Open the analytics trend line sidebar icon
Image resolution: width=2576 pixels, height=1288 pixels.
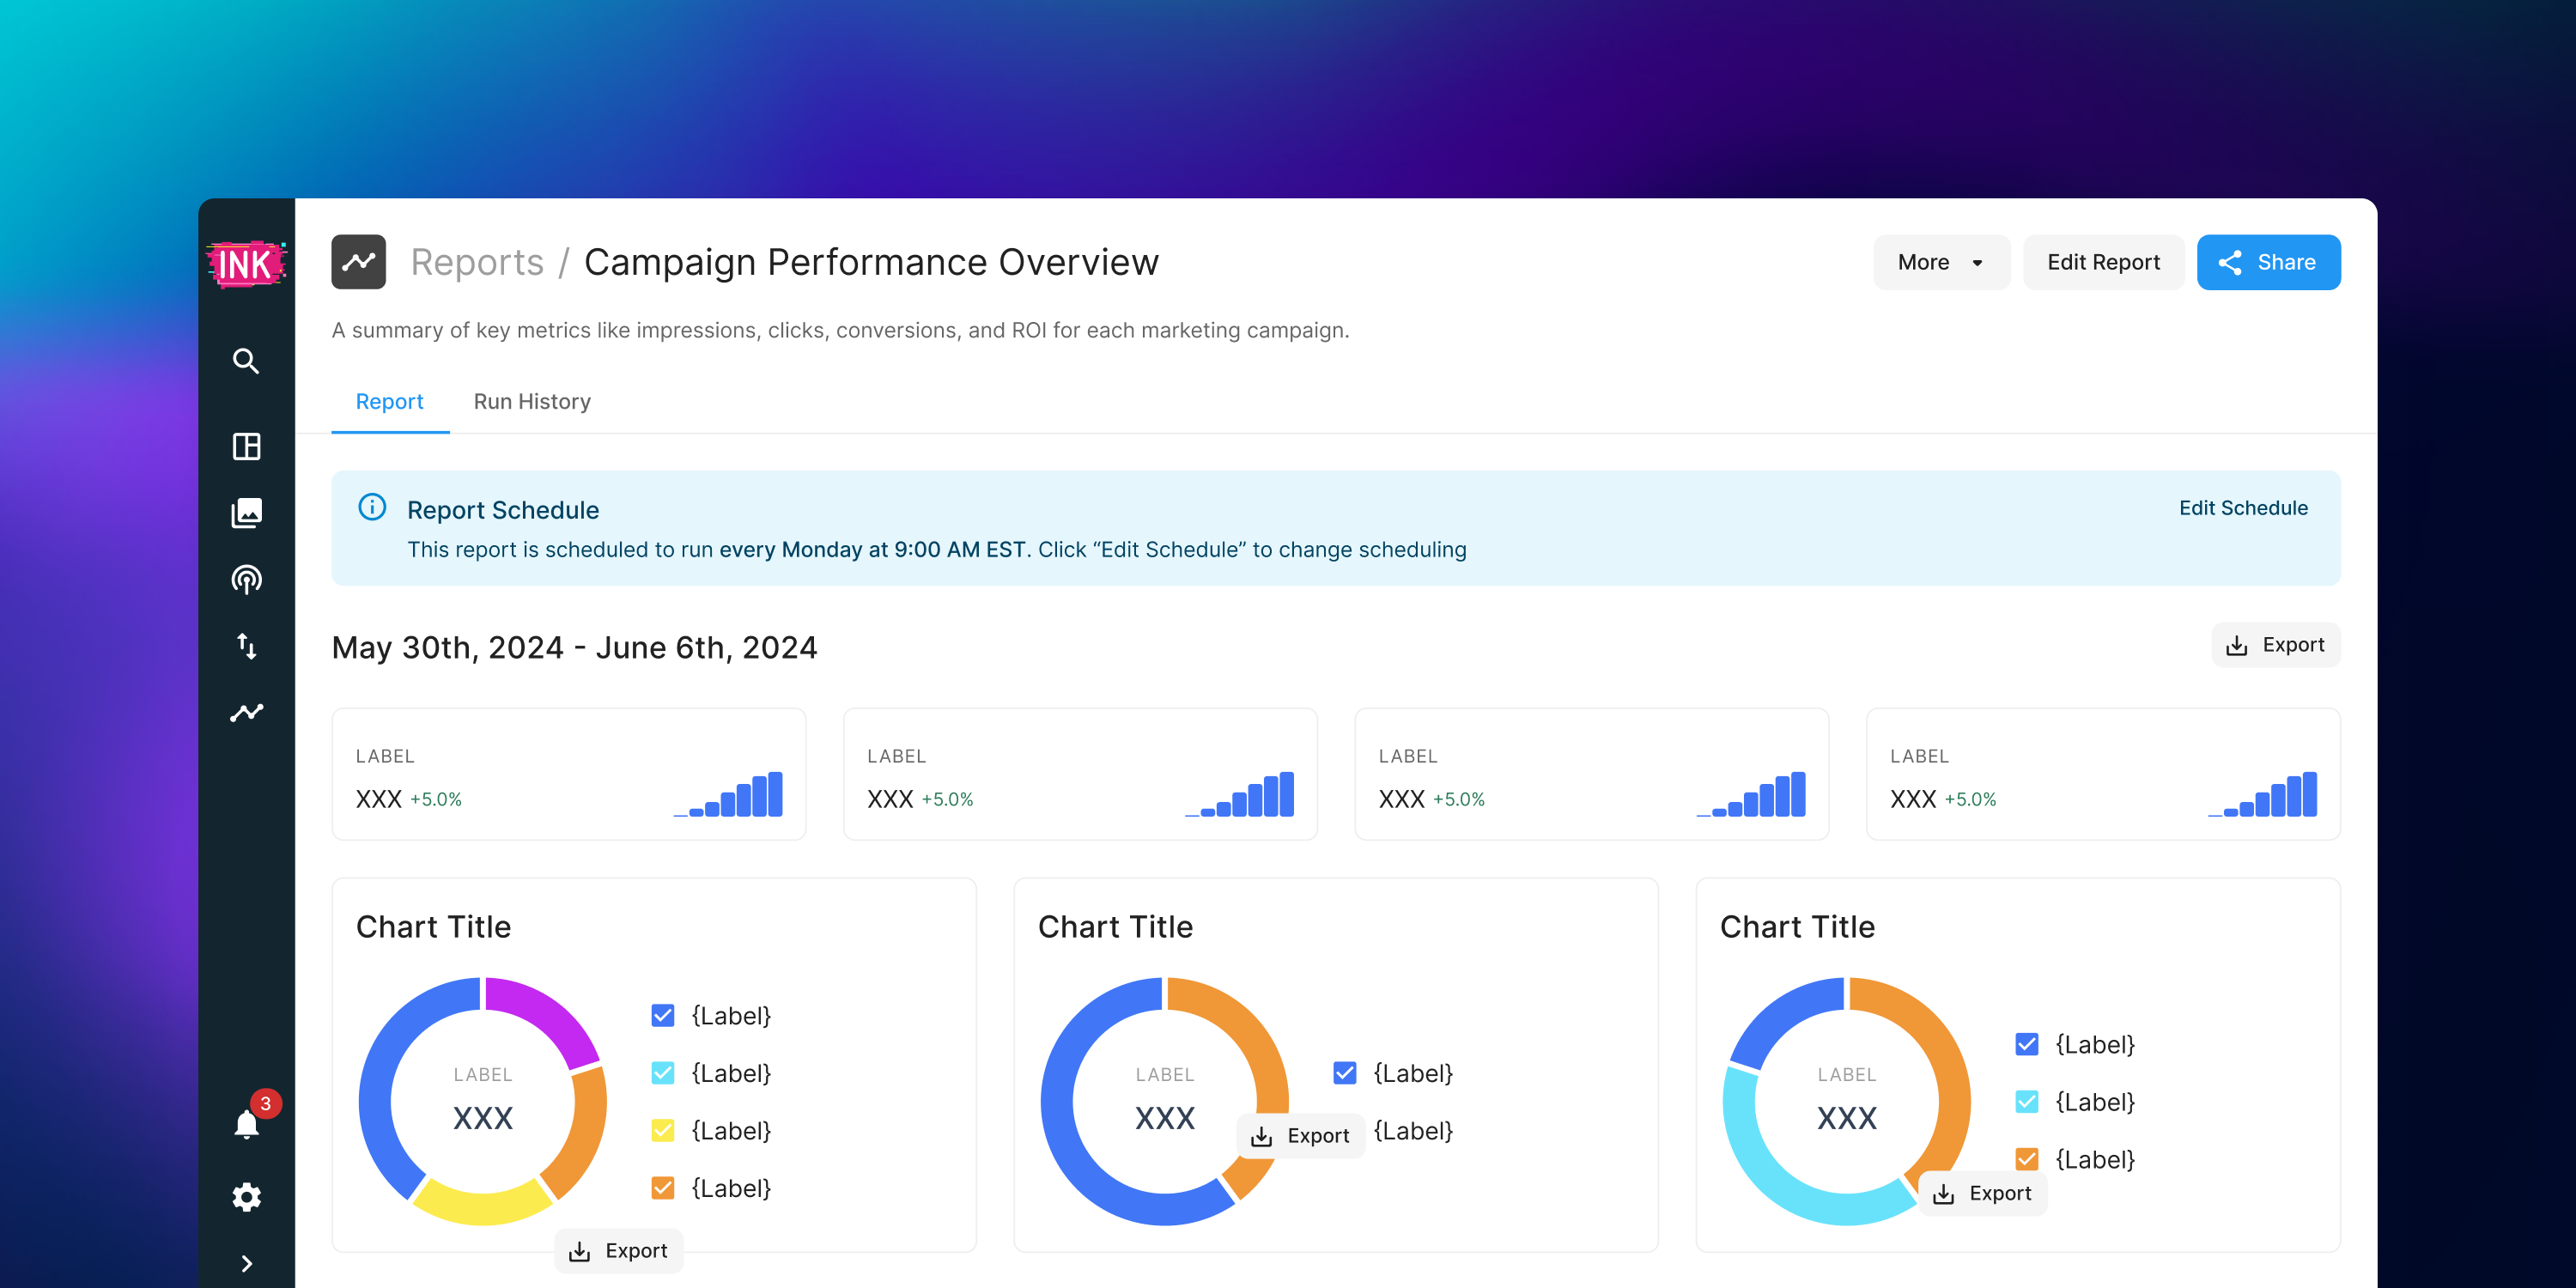(x=246, y=712)
